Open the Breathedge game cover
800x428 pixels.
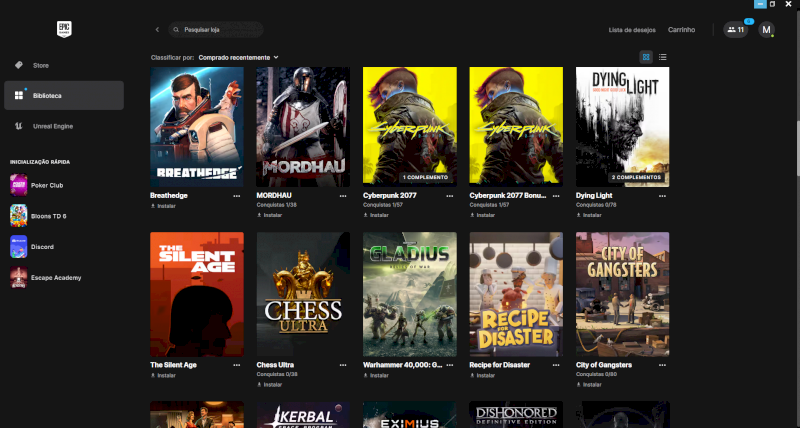point(196,127)
